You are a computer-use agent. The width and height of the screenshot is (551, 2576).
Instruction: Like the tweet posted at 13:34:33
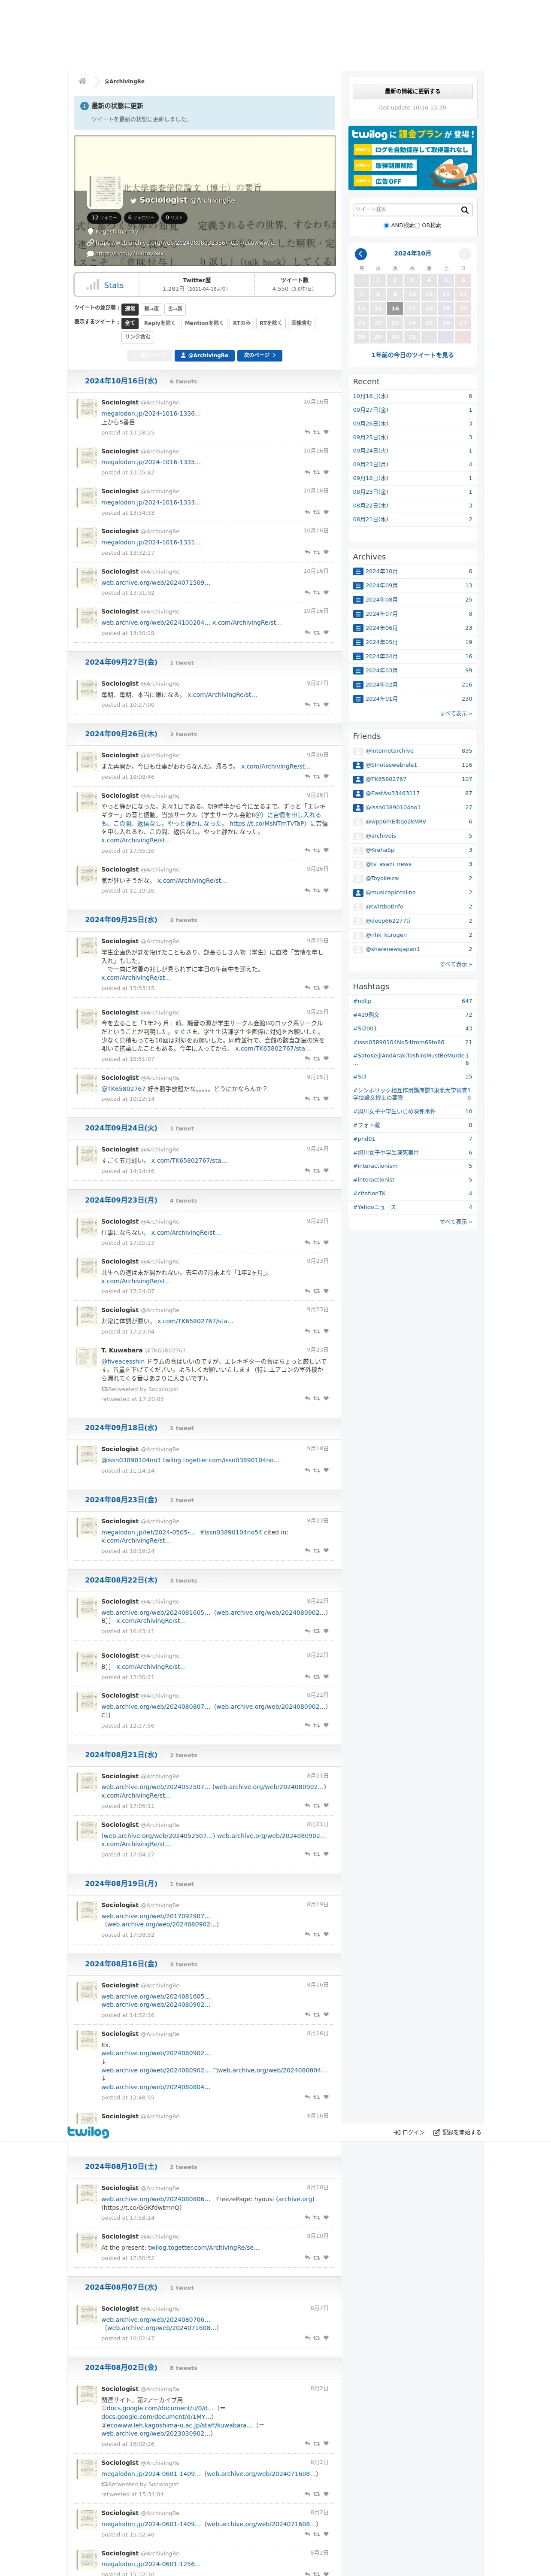[326, 512]
